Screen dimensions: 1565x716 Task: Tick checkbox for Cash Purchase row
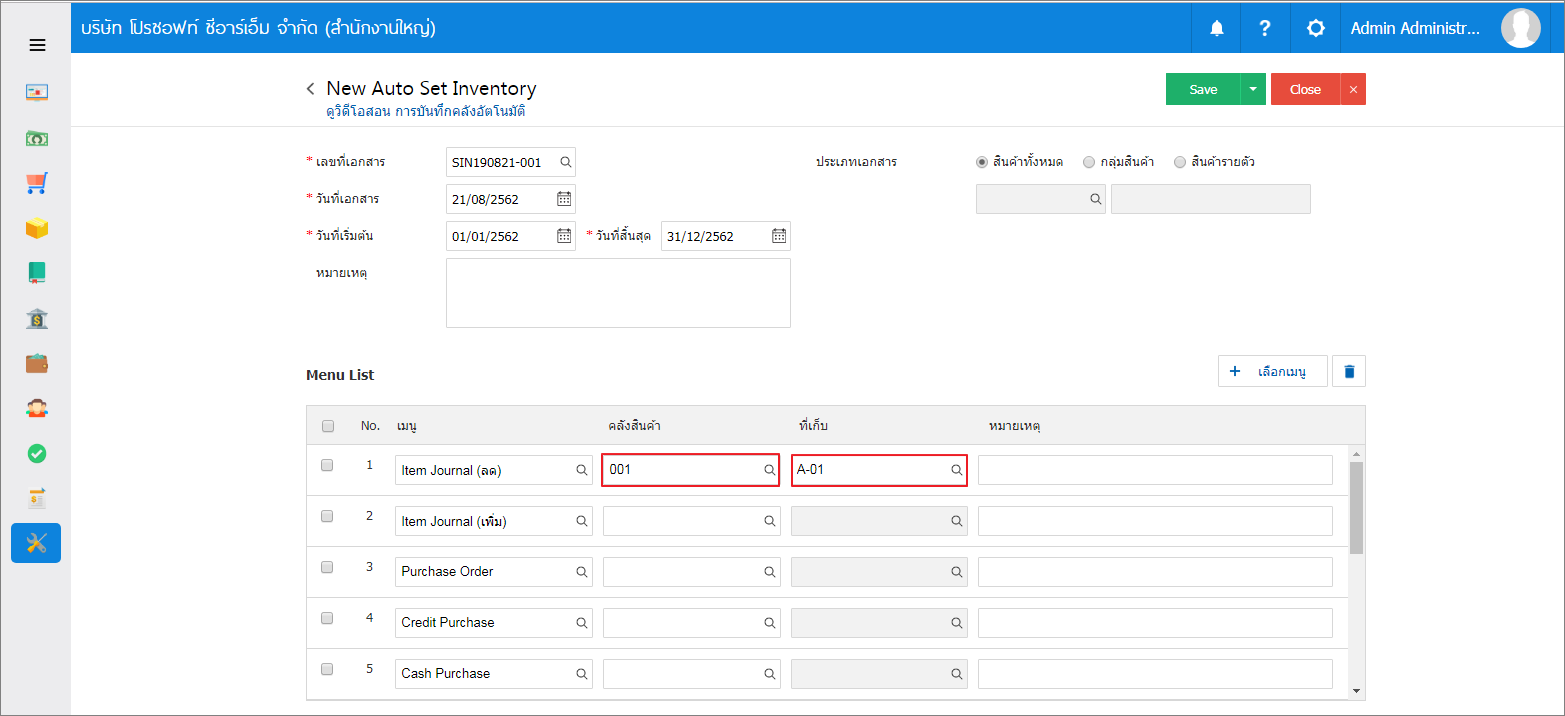327,669
